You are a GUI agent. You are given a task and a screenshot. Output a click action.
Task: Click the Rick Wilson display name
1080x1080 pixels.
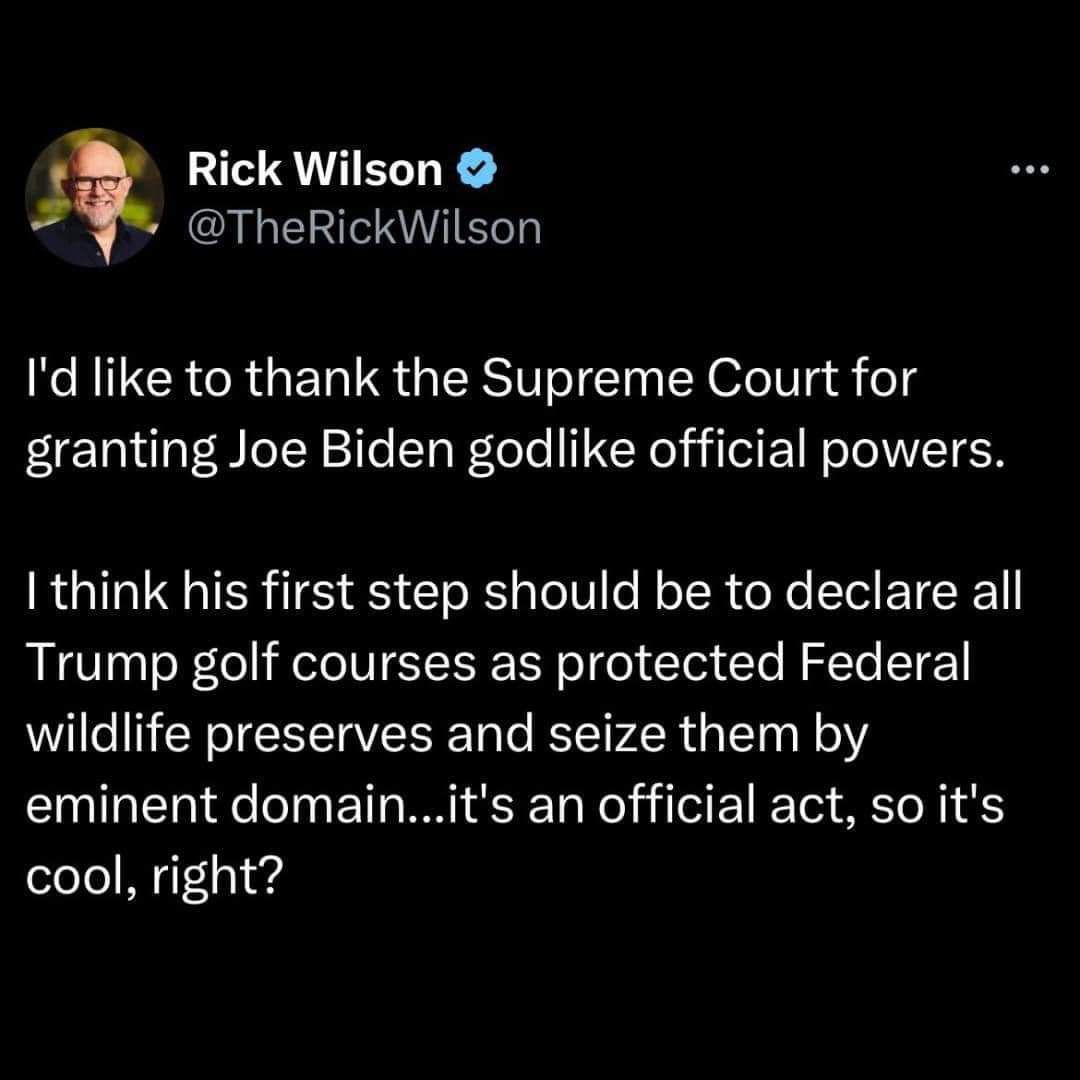[315, 169]
